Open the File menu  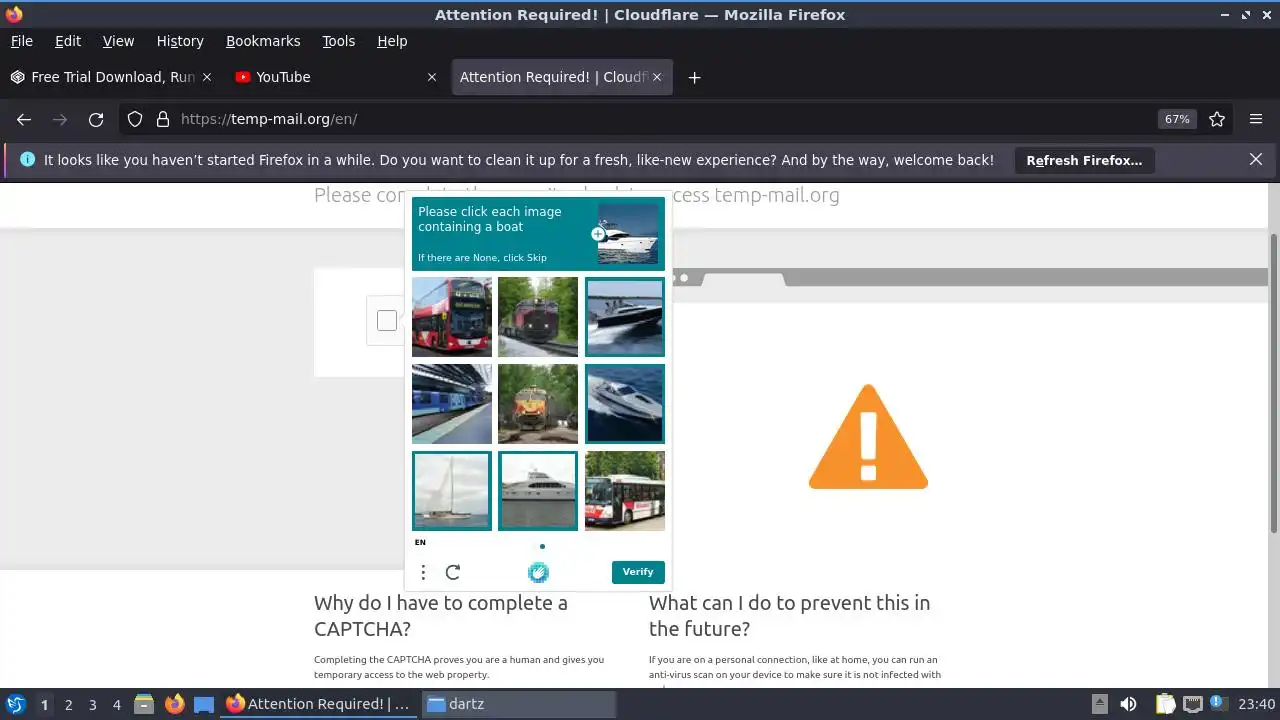(21, 41)
